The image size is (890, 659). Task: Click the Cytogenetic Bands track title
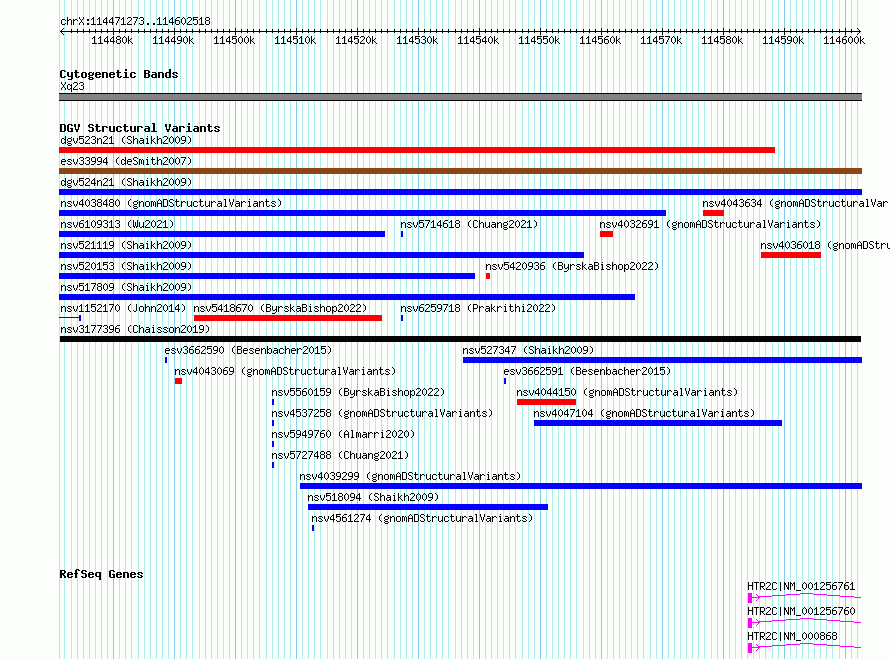[x=119, y=74]
